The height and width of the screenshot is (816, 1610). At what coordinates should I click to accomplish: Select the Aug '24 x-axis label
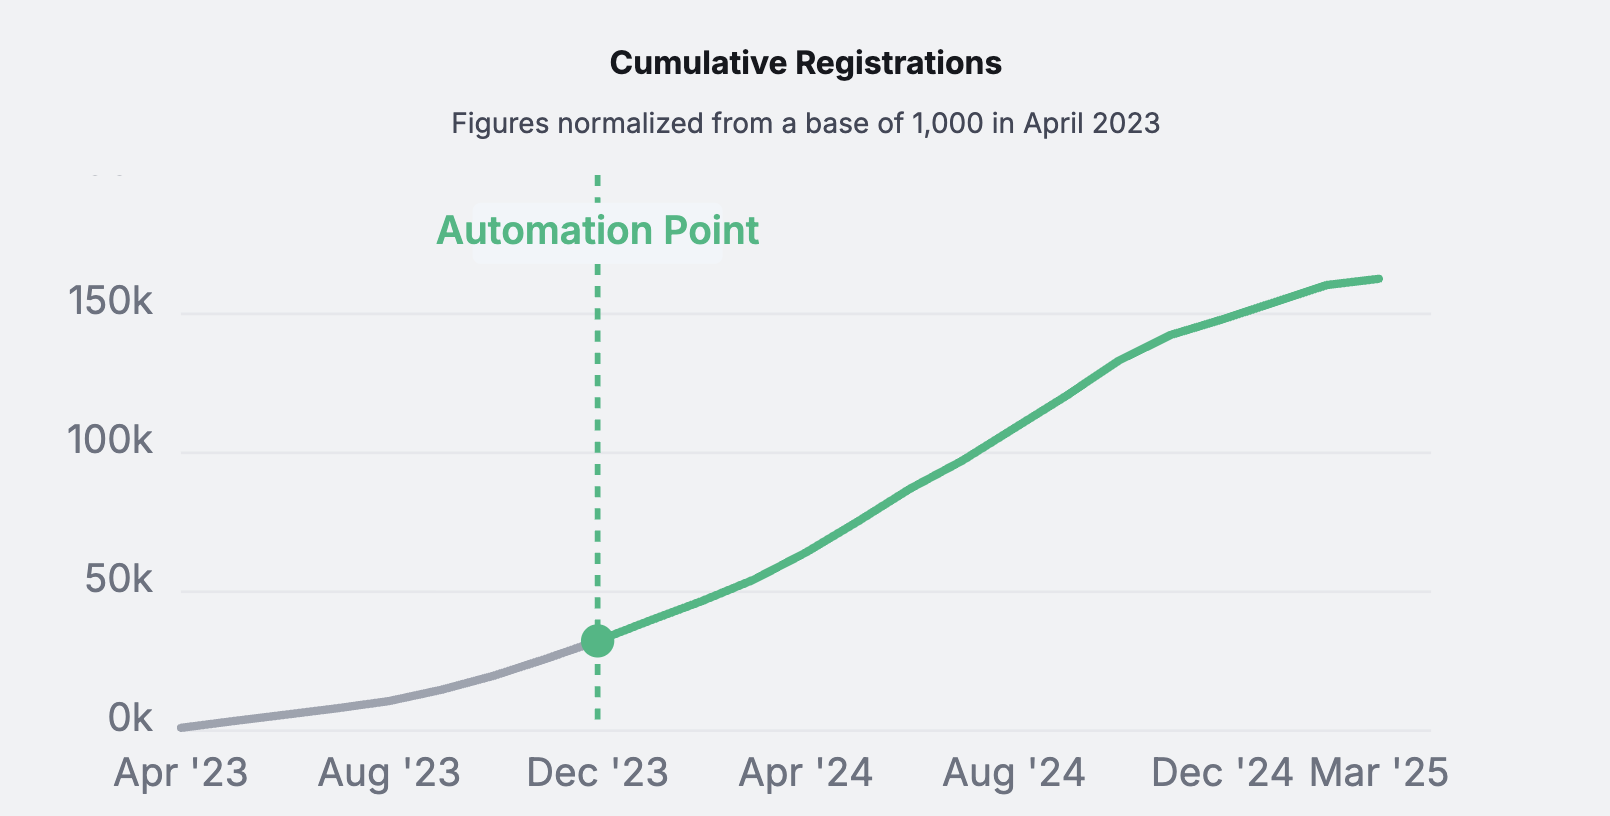[x=1014, y=773]
